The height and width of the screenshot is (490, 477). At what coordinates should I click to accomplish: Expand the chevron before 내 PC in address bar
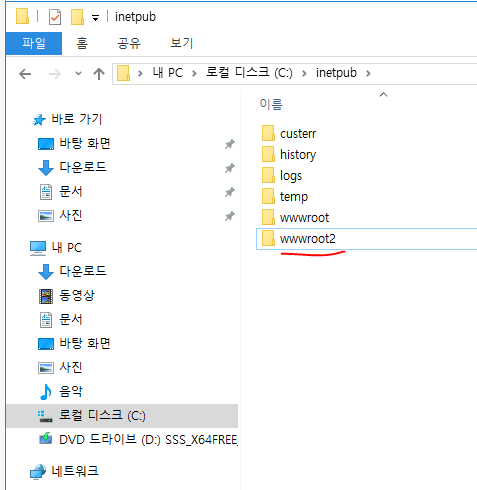coord(140,73)
